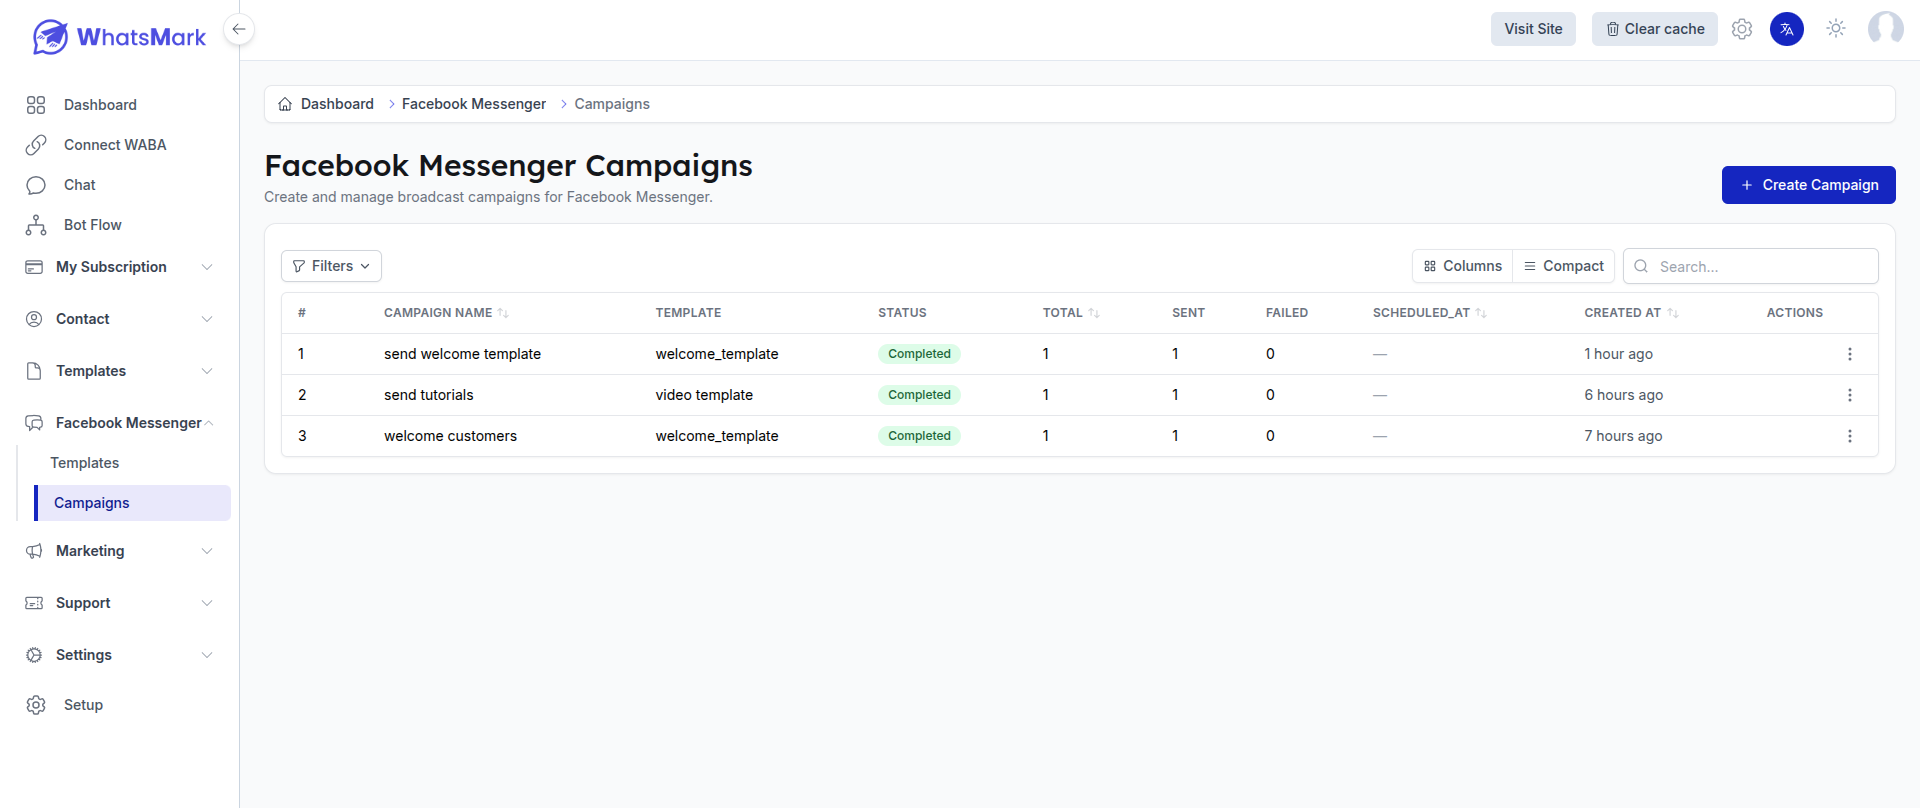This screenshot has width=1920, height=808.
Task: Click the Connect WABA link icon
Action: [36, 145]
